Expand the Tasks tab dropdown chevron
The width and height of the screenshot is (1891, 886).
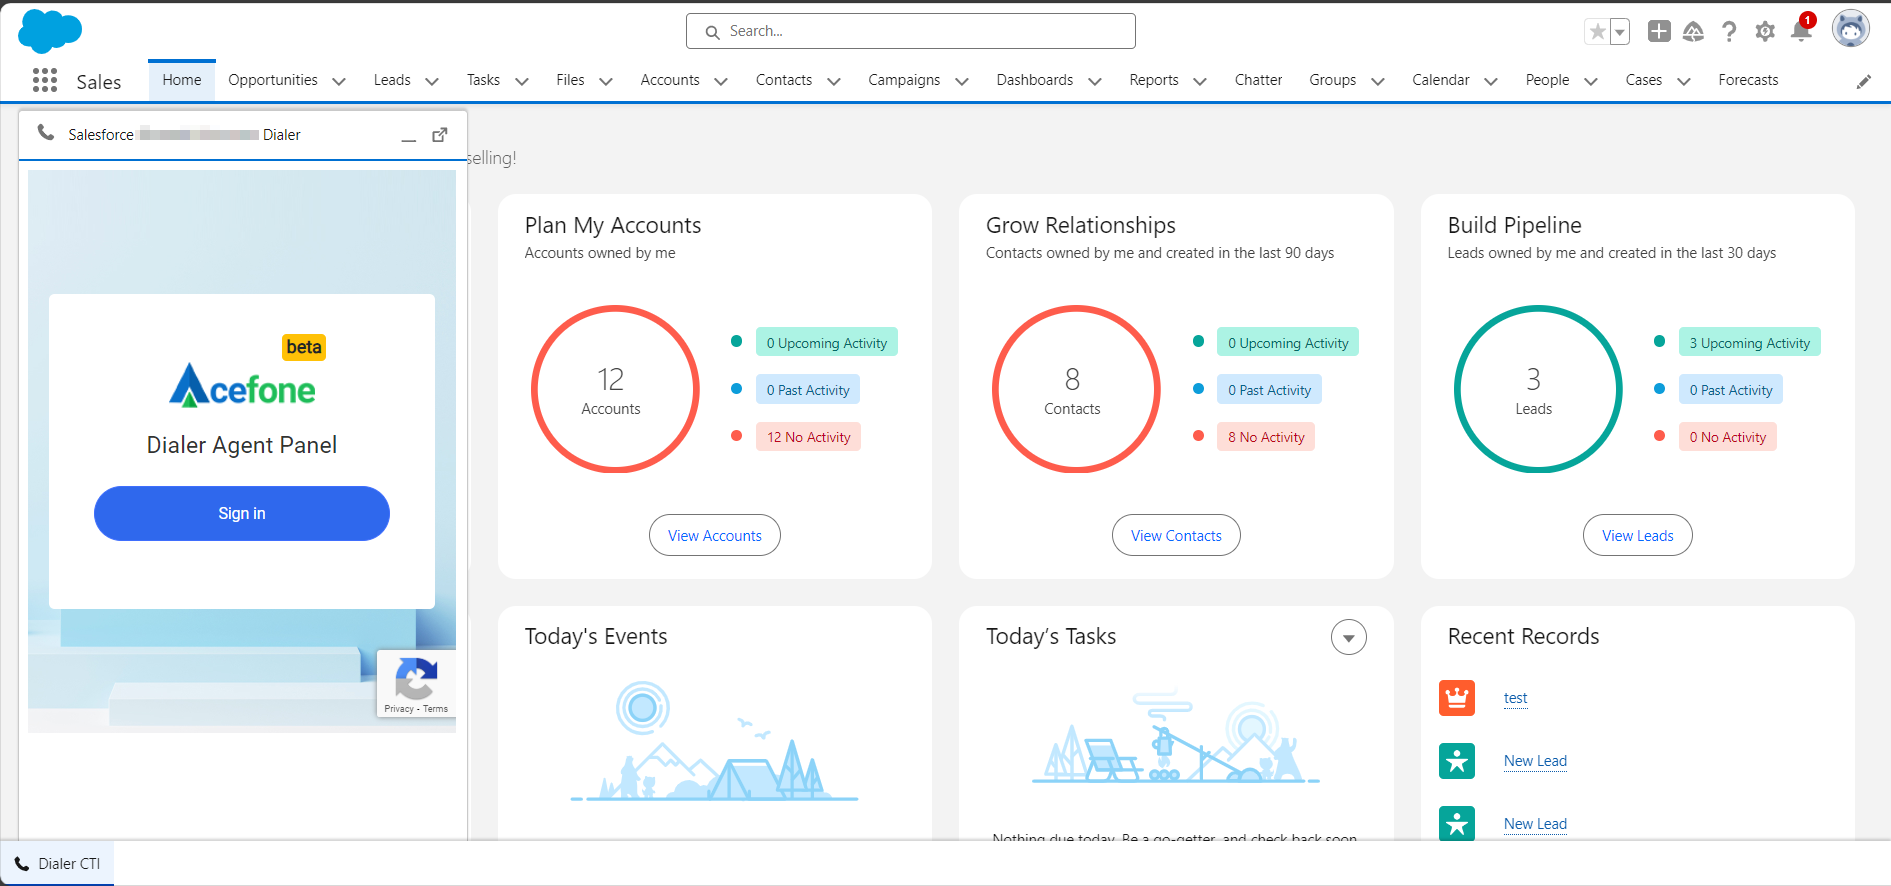pos(522,82)
